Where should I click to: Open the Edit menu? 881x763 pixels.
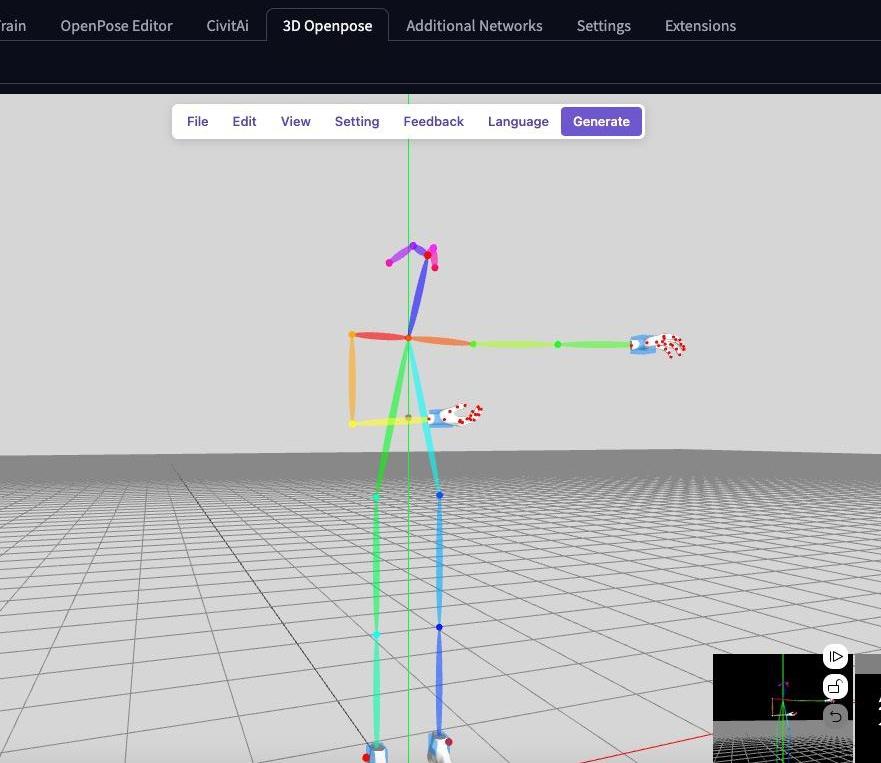[x=244, y=121]
